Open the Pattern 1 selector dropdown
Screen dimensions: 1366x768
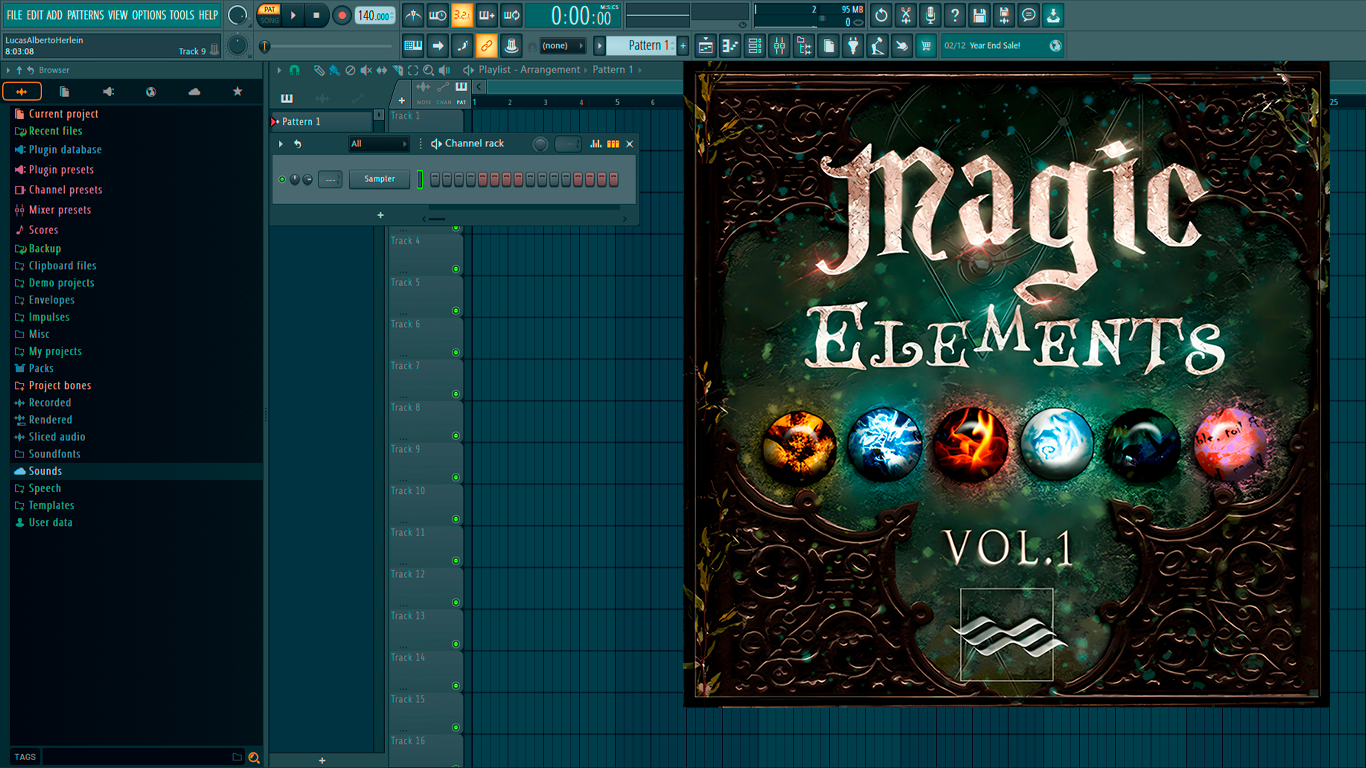click(x=643, y=45)
